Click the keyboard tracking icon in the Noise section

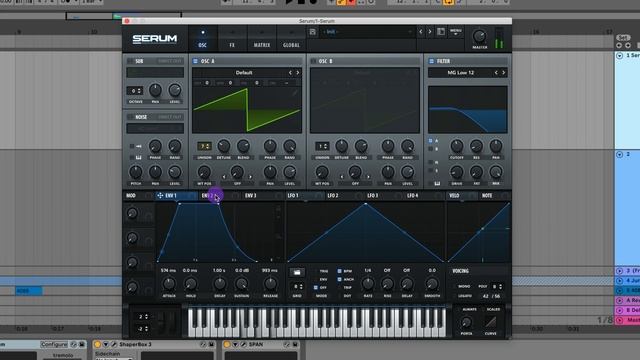pyautogui.click(x=138, y=158)
